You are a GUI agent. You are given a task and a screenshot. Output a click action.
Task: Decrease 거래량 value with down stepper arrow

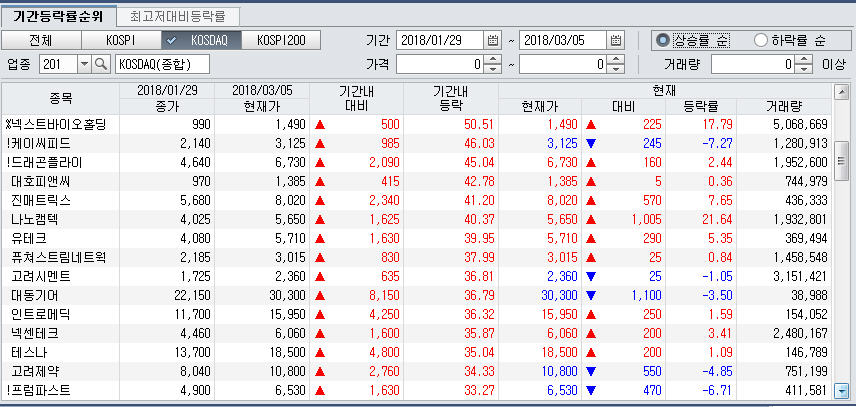[805, 69]
